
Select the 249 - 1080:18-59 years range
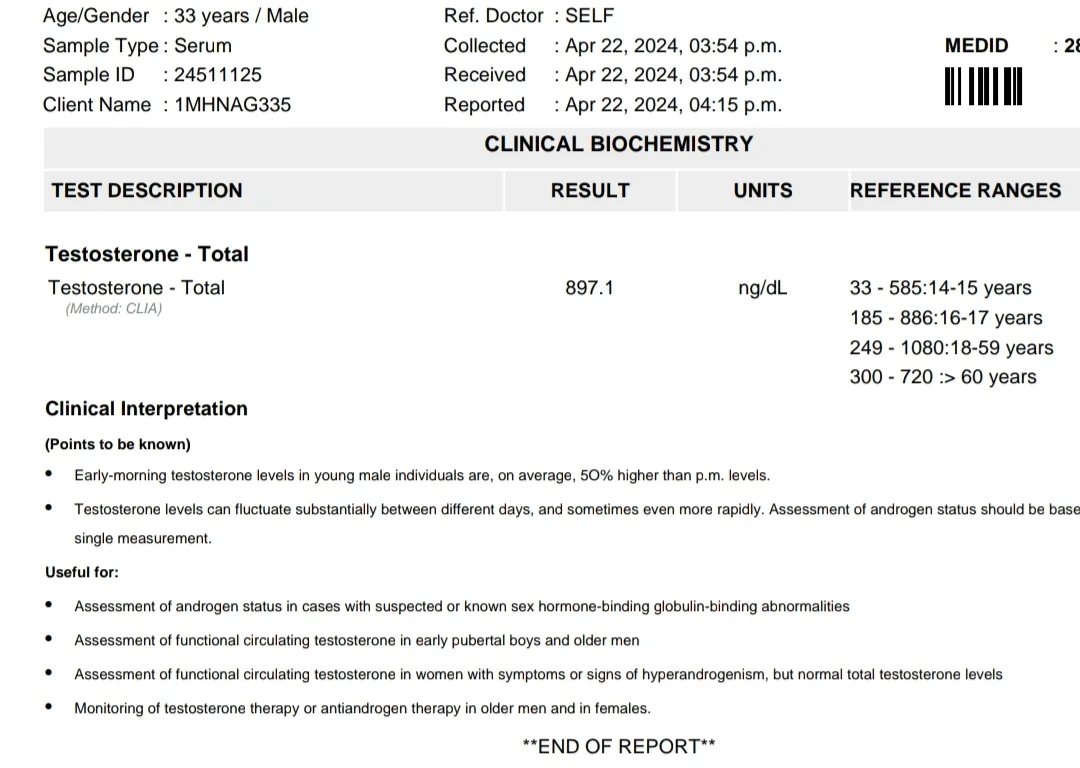(951, 348)
